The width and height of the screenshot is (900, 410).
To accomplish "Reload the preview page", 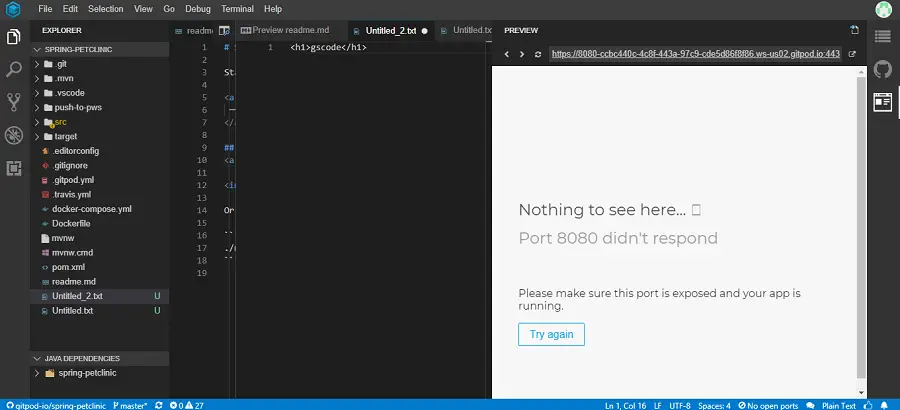I will 538,54.
